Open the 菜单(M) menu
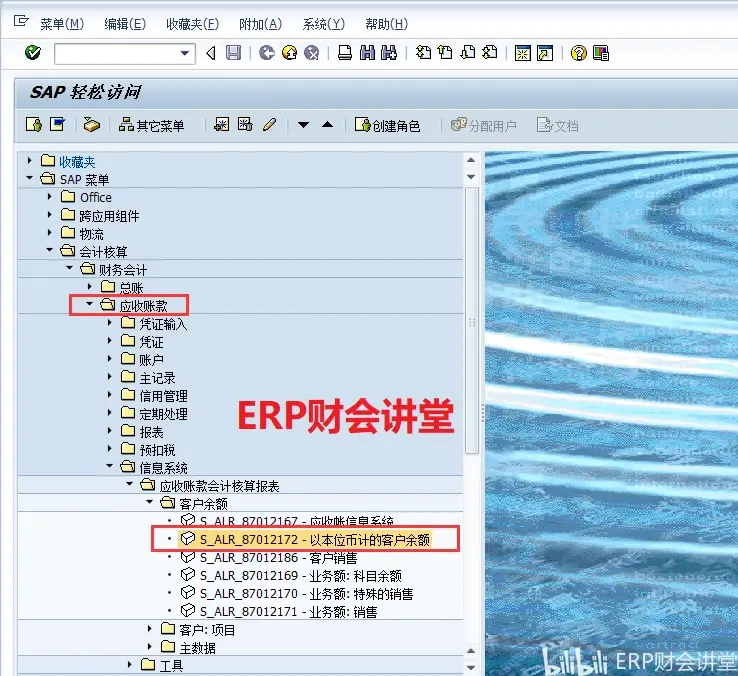Screen dimensions: 738x676 tap(62, 24)
